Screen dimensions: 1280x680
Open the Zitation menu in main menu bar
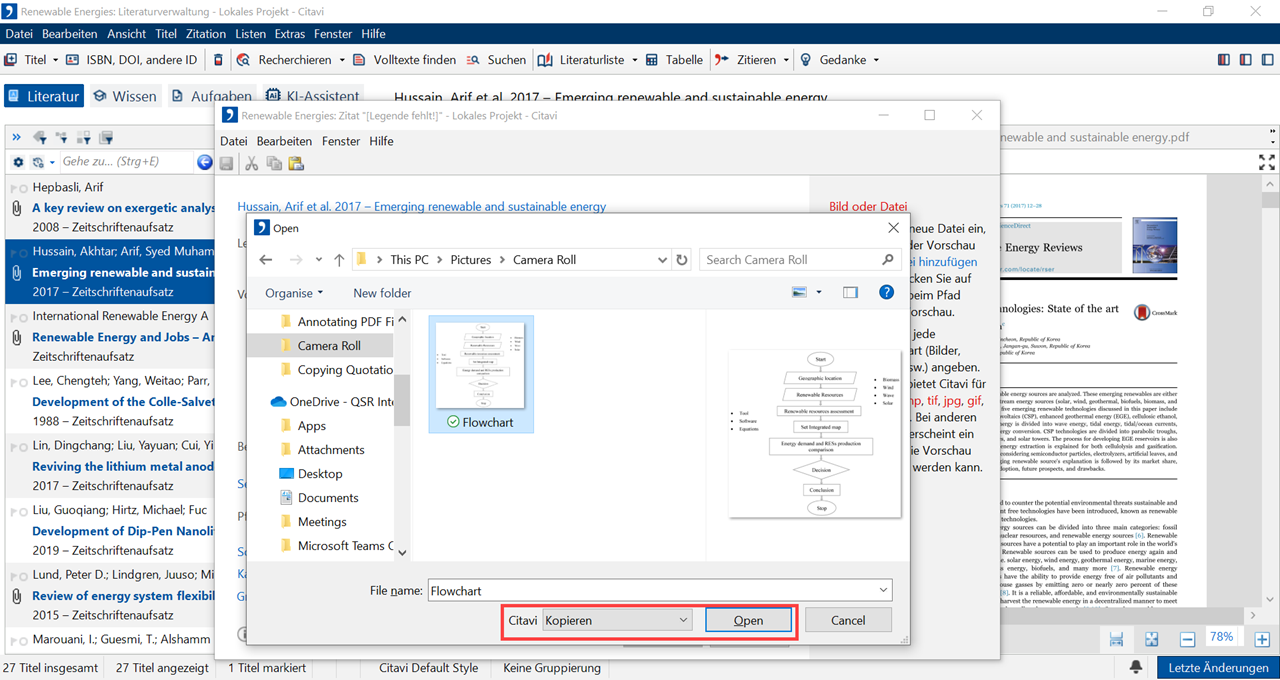click(206, 34)
